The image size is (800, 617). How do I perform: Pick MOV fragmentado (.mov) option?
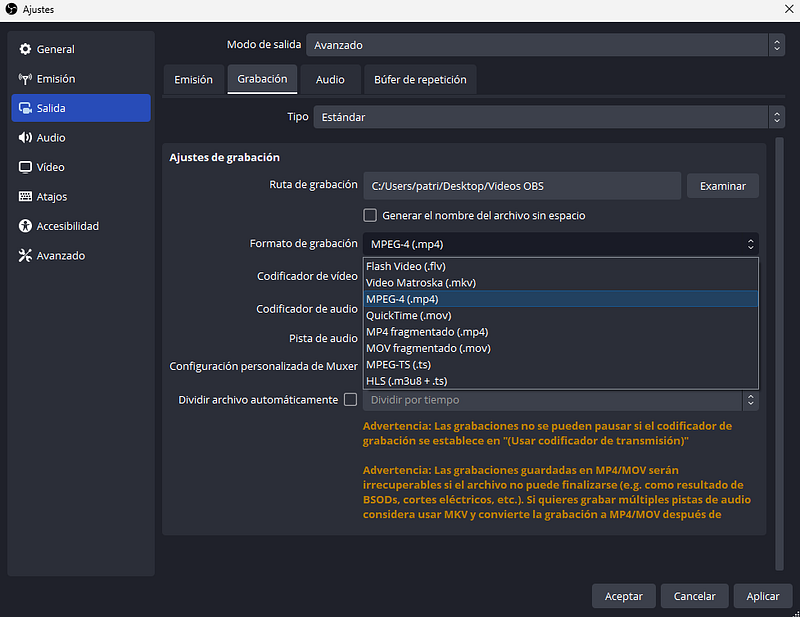coord(561,348)
